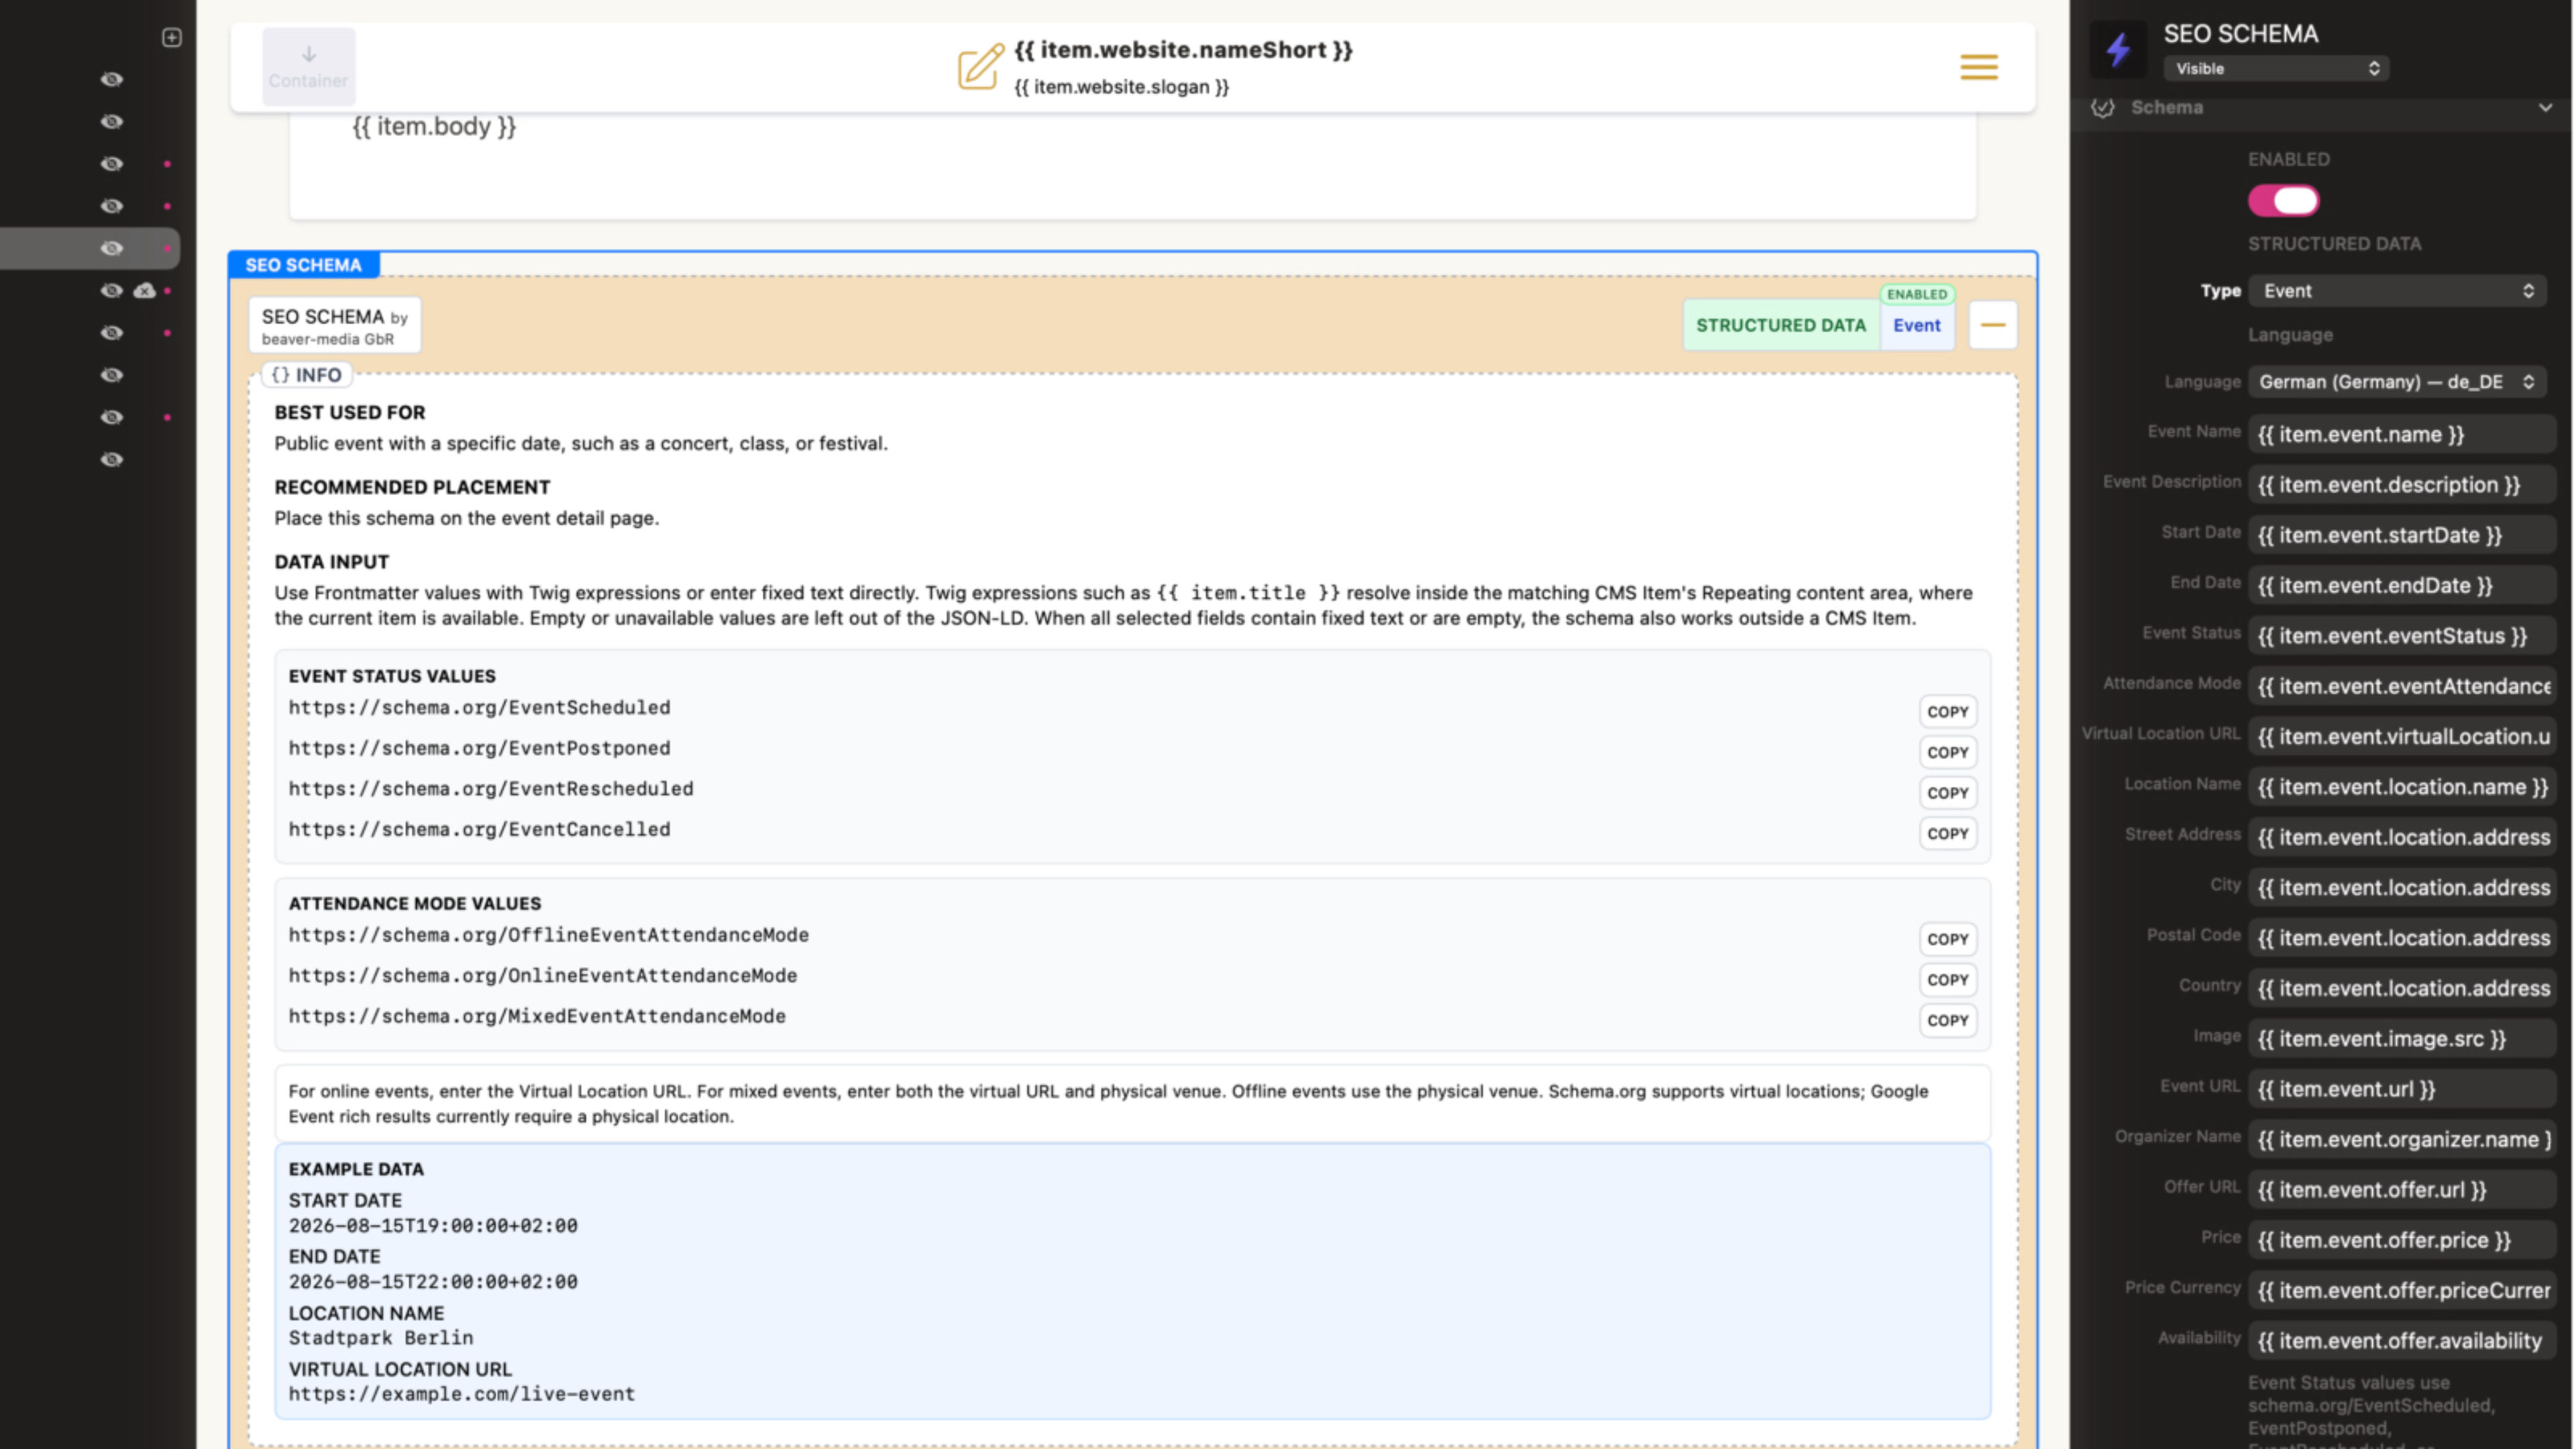Collapse the SEO Schema card with minus button
Image resolution: width=2576 pixels, height=1449 pixels.
[x=1992, y=325]
